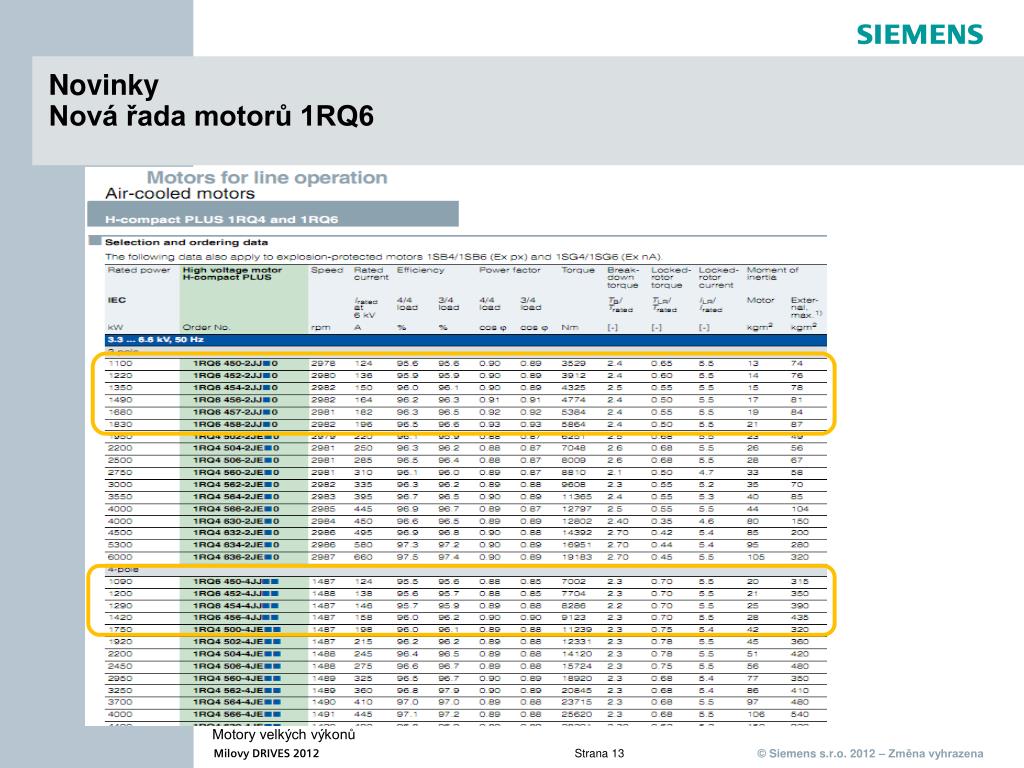The height and width of the screenshot is (768, 1024).
Task: Click the 'Strana 13' page number
Action: click(599, 753)
